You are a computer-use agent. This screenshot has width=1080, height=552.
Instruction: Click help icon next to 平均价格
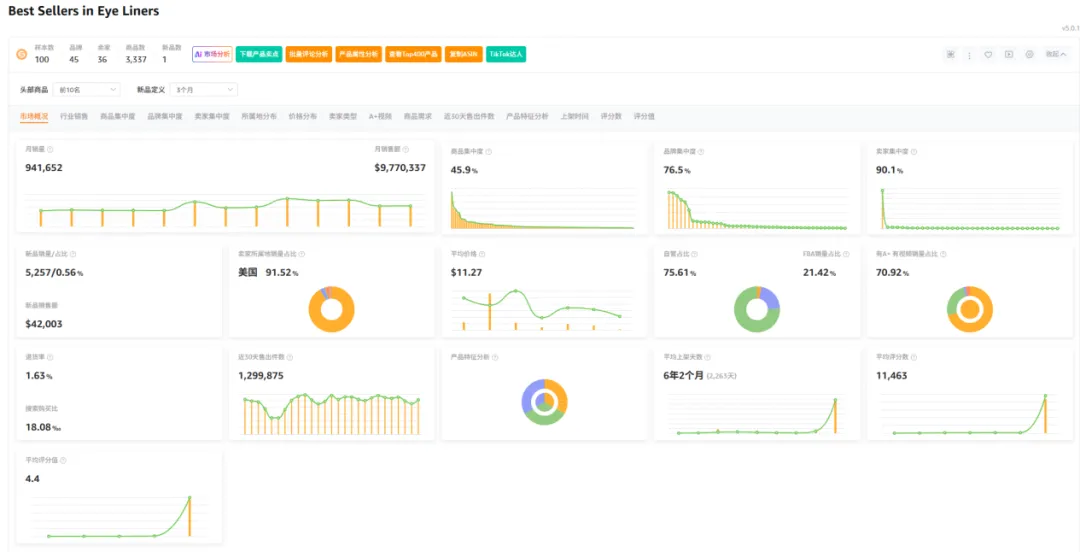[481, 254]
